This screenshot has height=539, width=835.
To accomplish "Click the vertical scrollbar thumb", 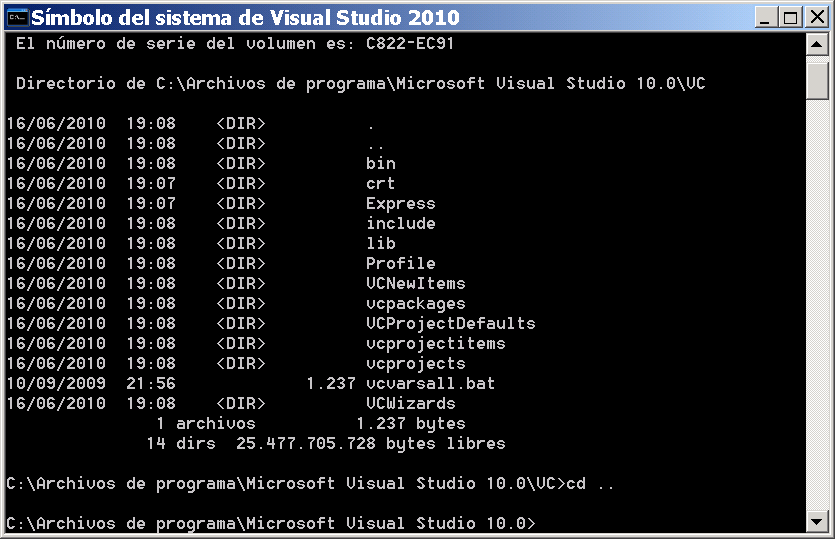I will [x=817, y=77].
